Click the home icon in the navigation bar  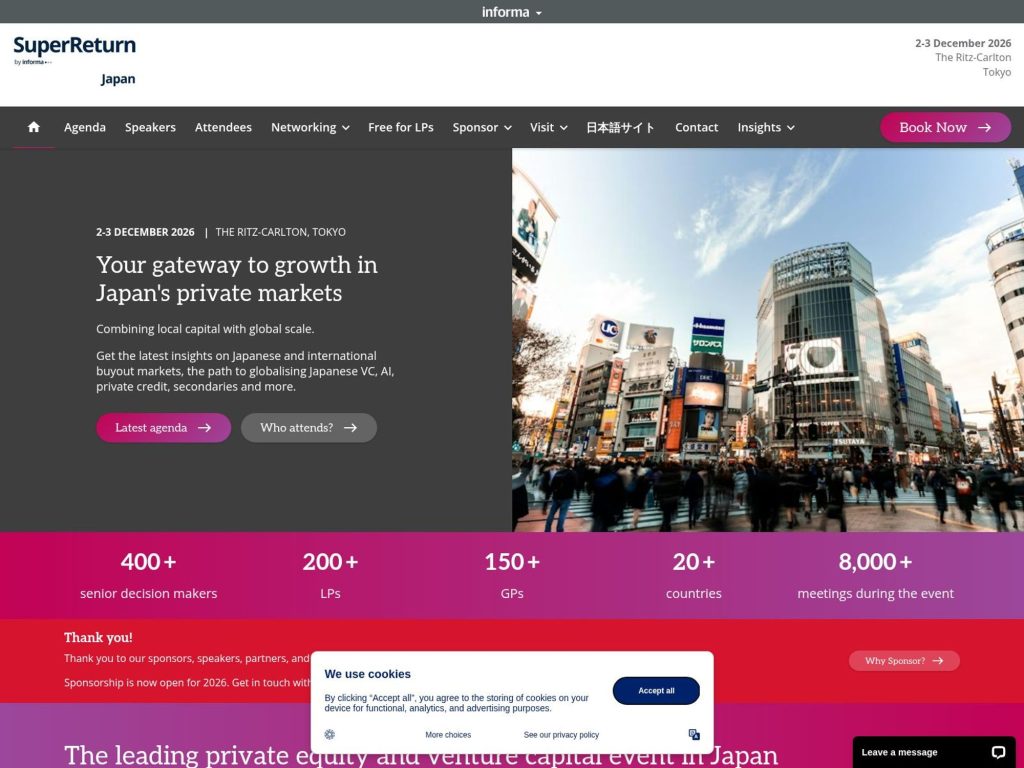pyautogui.click(x=33, y=127)
